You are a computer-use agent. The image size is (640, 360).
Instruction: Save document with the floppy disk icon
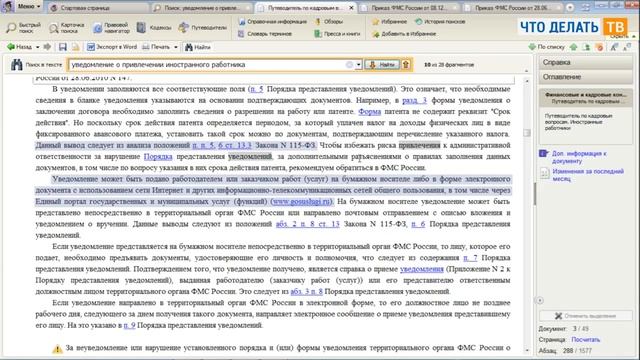[62, 47]
